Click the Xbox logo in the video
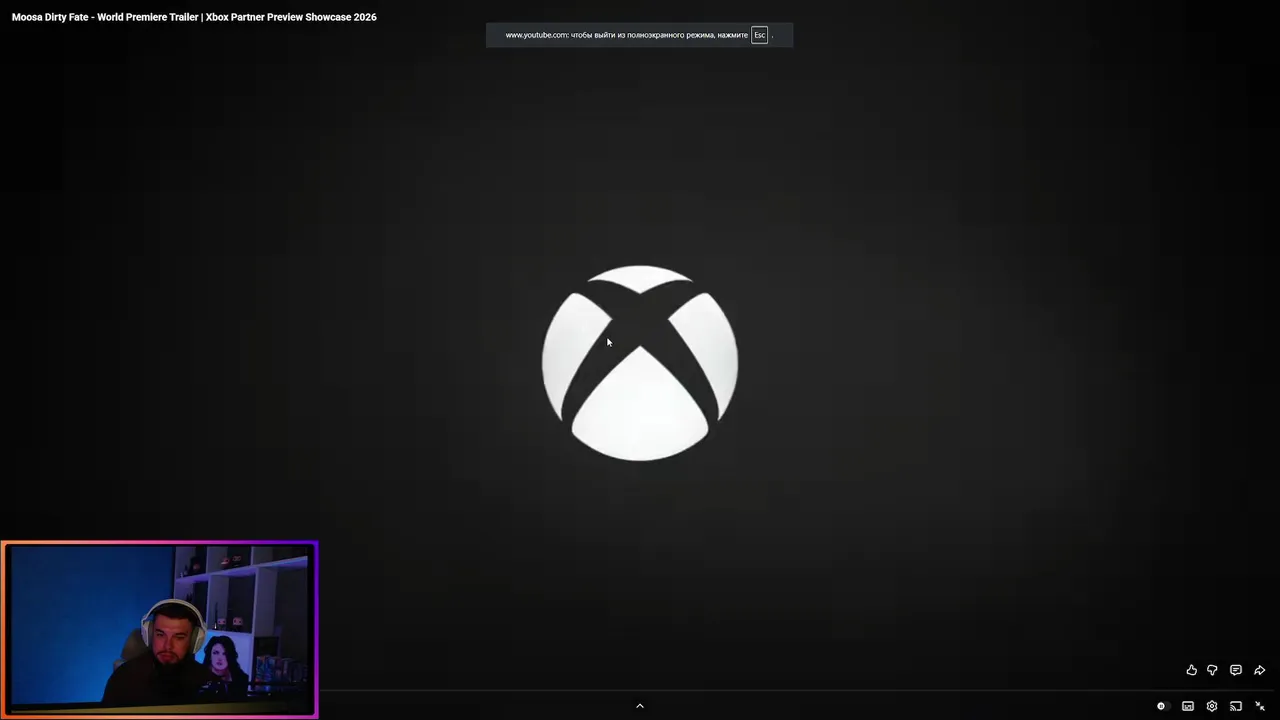The width and height of the screenshot is (1280, 720). tap(640, 363)
